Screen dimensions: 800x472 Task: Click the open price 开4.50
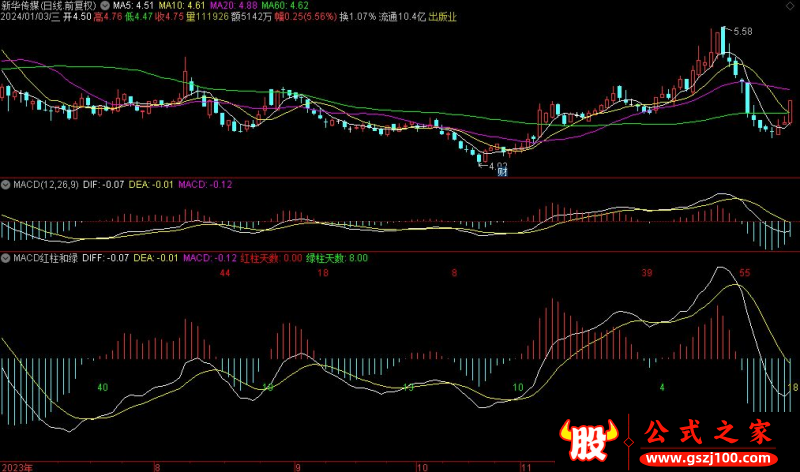click(77, 17)
